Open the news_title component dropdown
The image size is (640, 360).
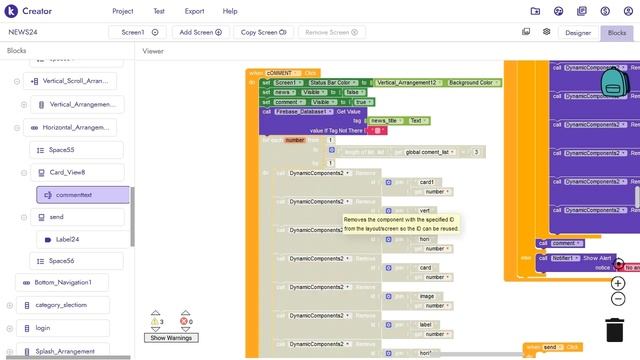tap(387, 120)
